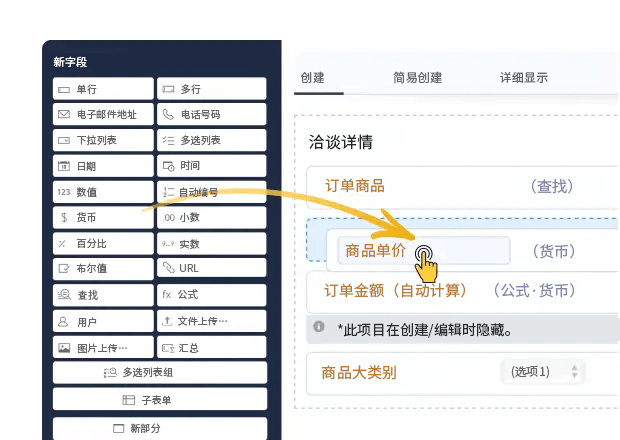The width and height of the screenshot is (620, 440).
Task: Click the percent icon for 百分比
Action: (62, 244)
